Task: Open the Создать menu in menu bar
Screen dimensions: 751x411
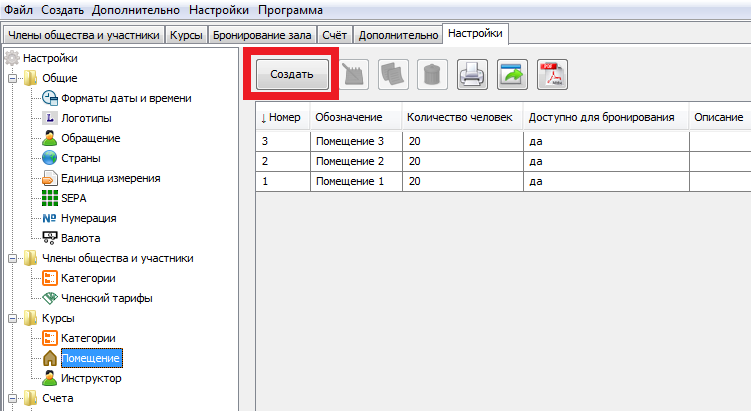Action: coord(62,10)
